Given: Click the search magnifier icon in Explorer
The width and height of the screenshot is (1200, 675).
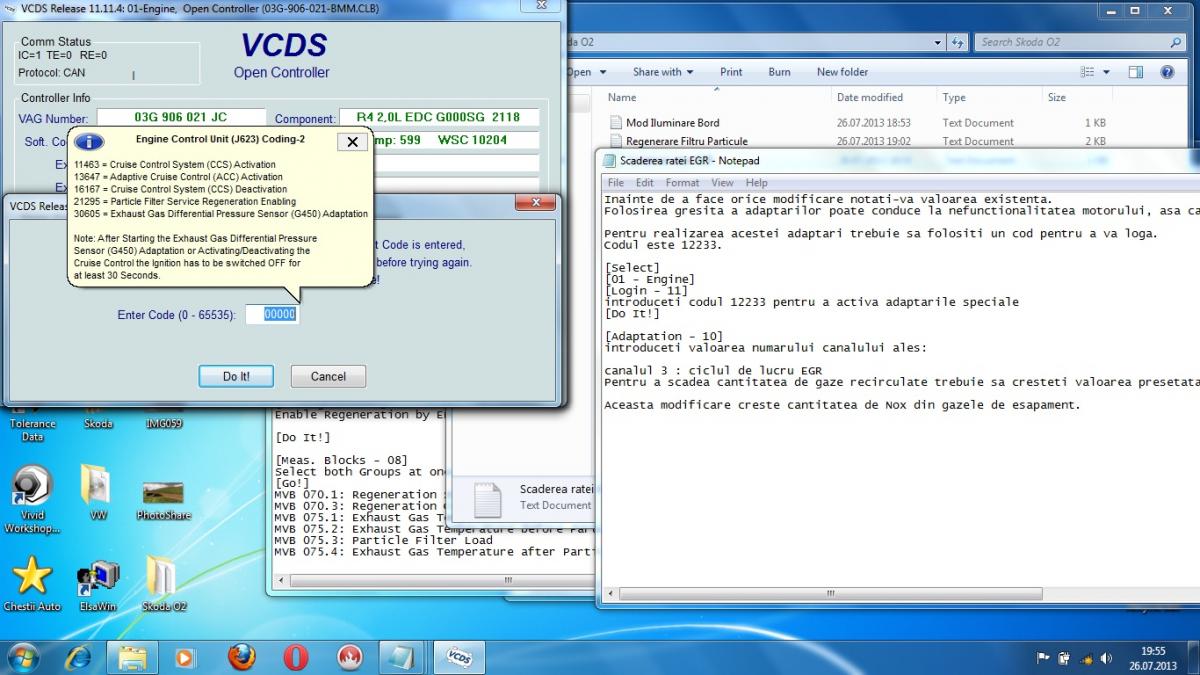Looking at the screenshot, I should click(1176, 42).
